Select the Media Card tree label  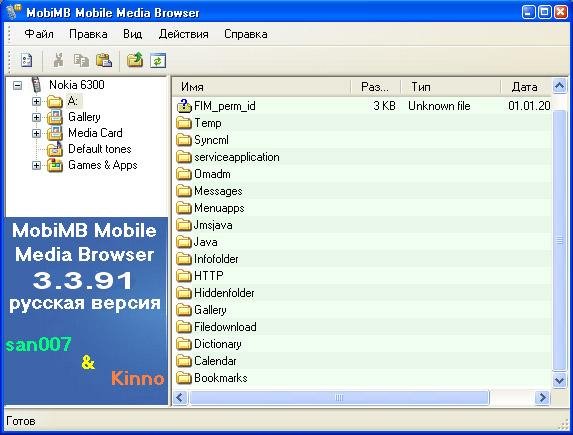(x=95, y=133)
